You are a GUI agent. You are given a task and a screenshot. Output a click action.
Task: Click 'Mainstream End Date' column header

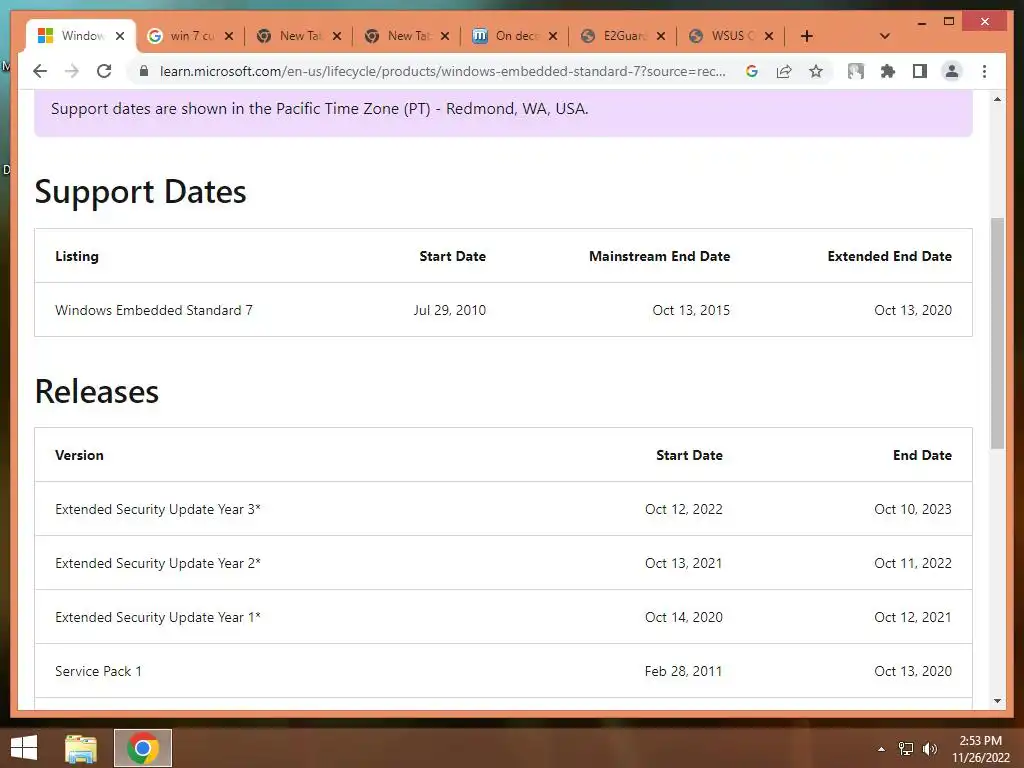click(x=660, y=256)
